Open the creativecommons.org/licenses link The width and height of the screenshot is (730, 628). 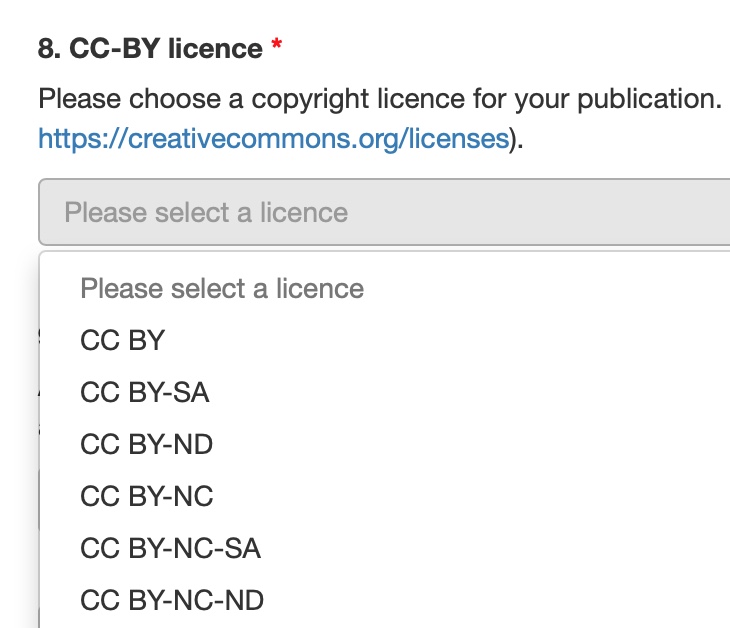pos(273,138)
